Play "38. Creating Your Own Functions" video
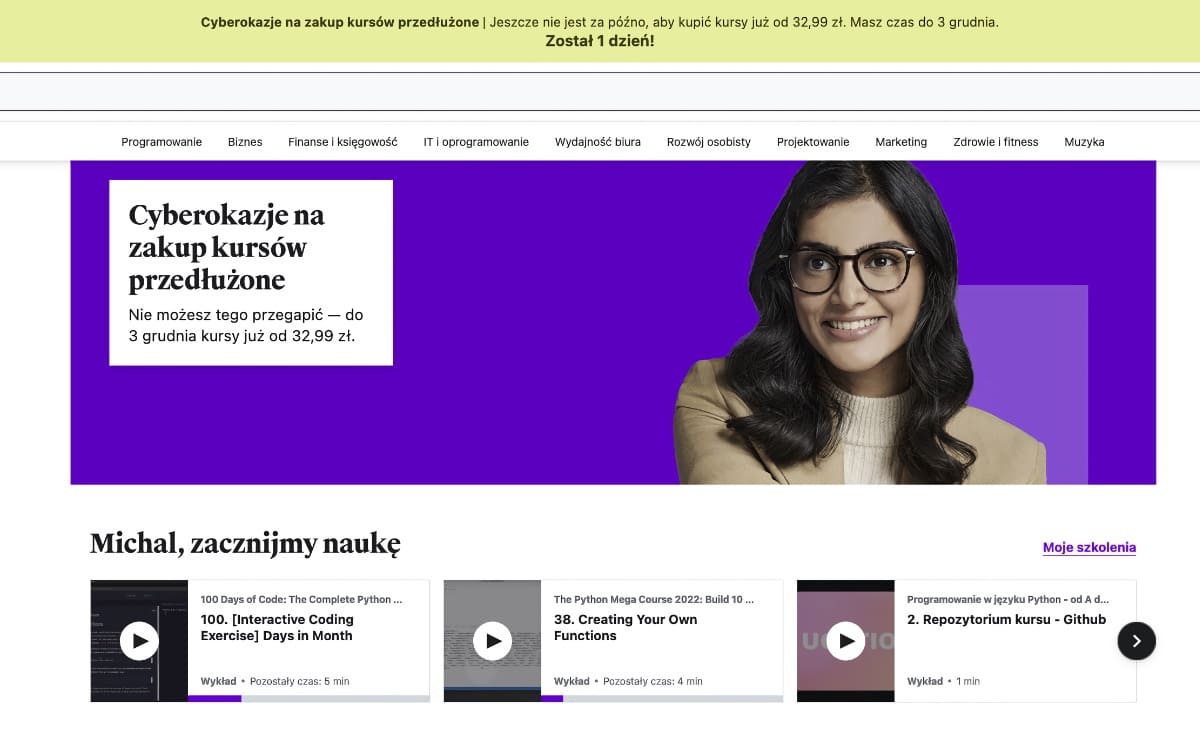Screen dimensions: 1200x731 492,640
